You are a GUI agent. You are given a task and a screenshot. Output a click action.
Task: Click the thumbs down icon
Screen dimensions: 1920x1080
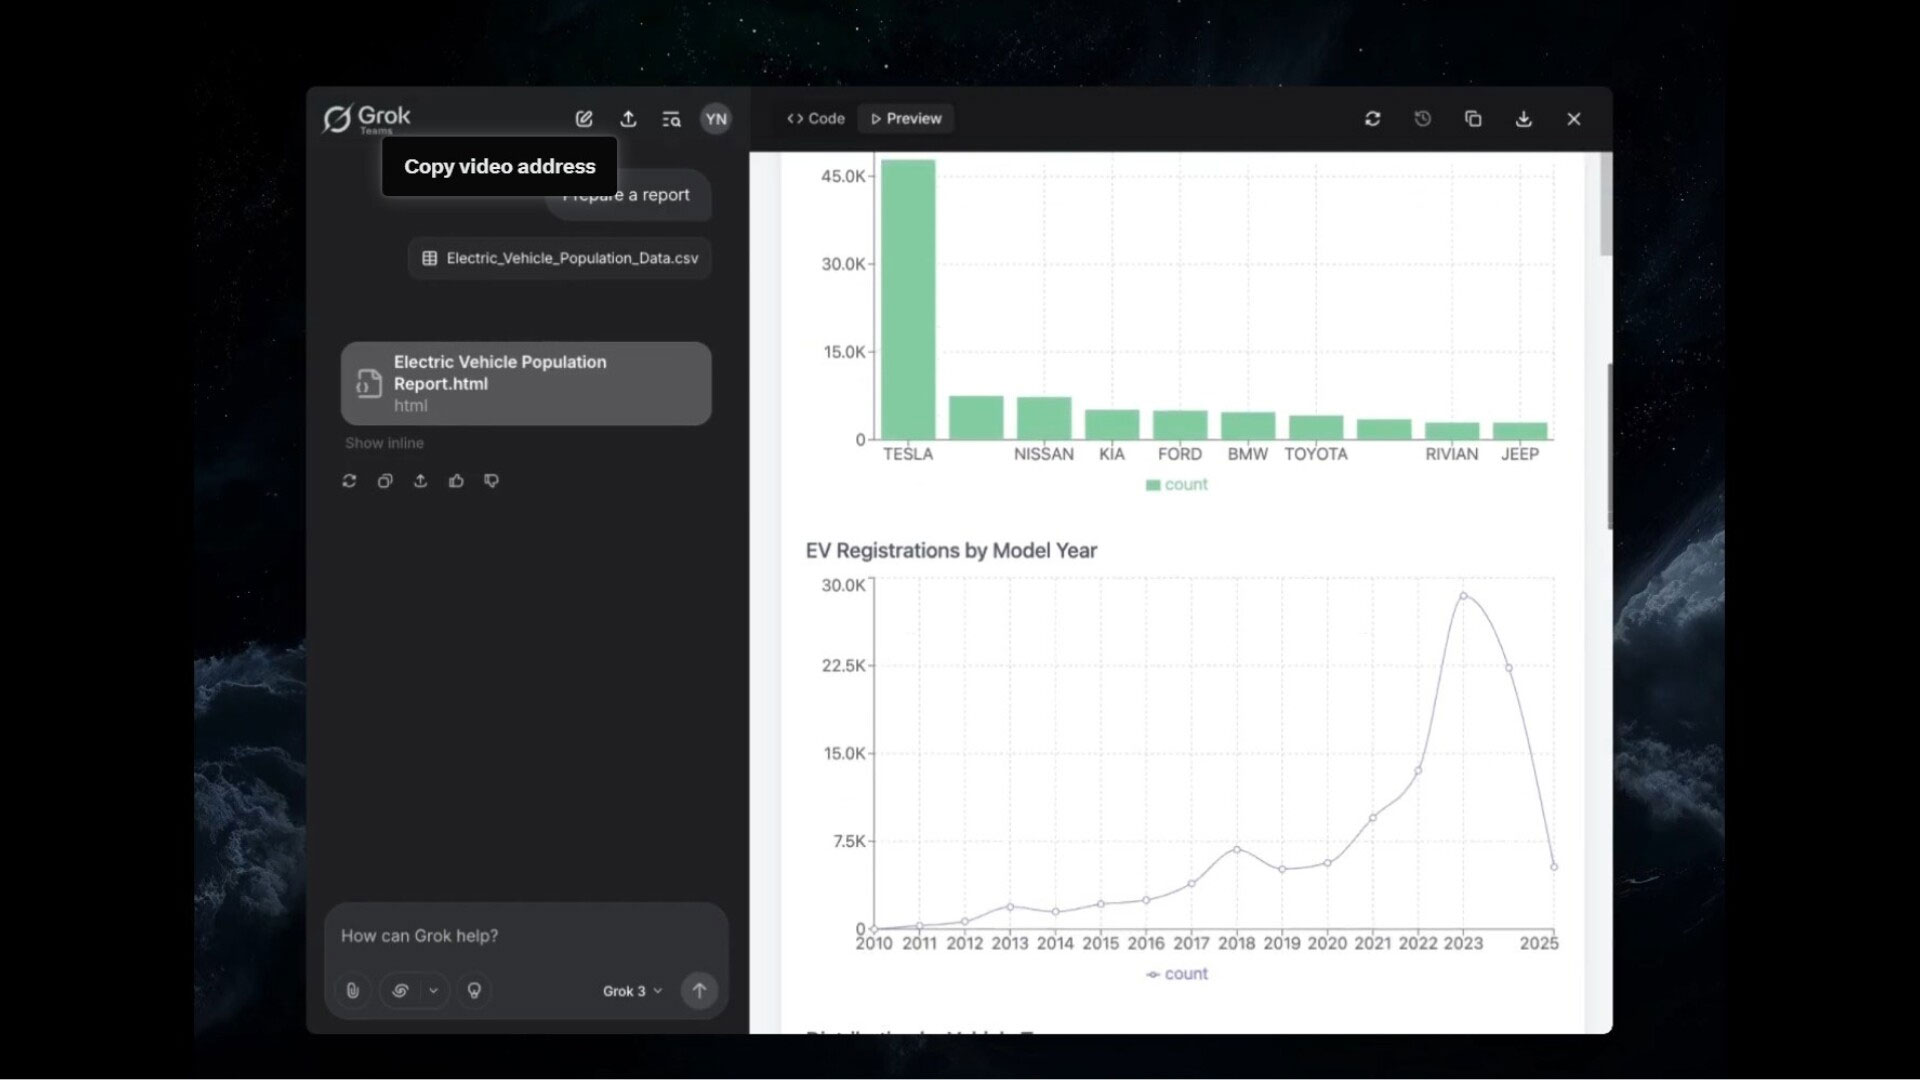point(491,481)
